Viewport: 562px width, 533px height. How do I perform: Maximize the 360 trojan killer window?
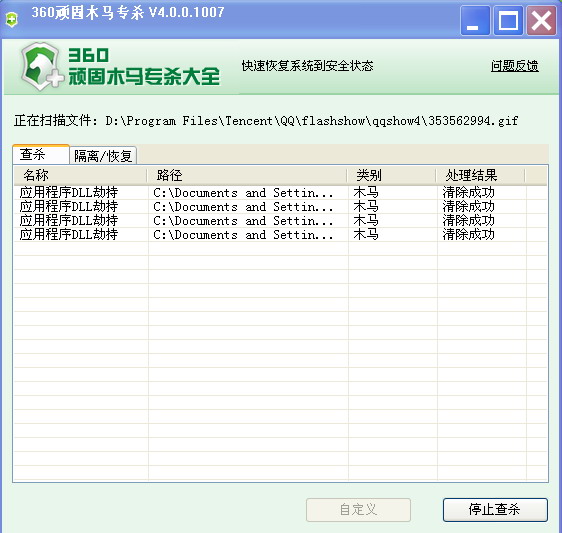[508, 20]
